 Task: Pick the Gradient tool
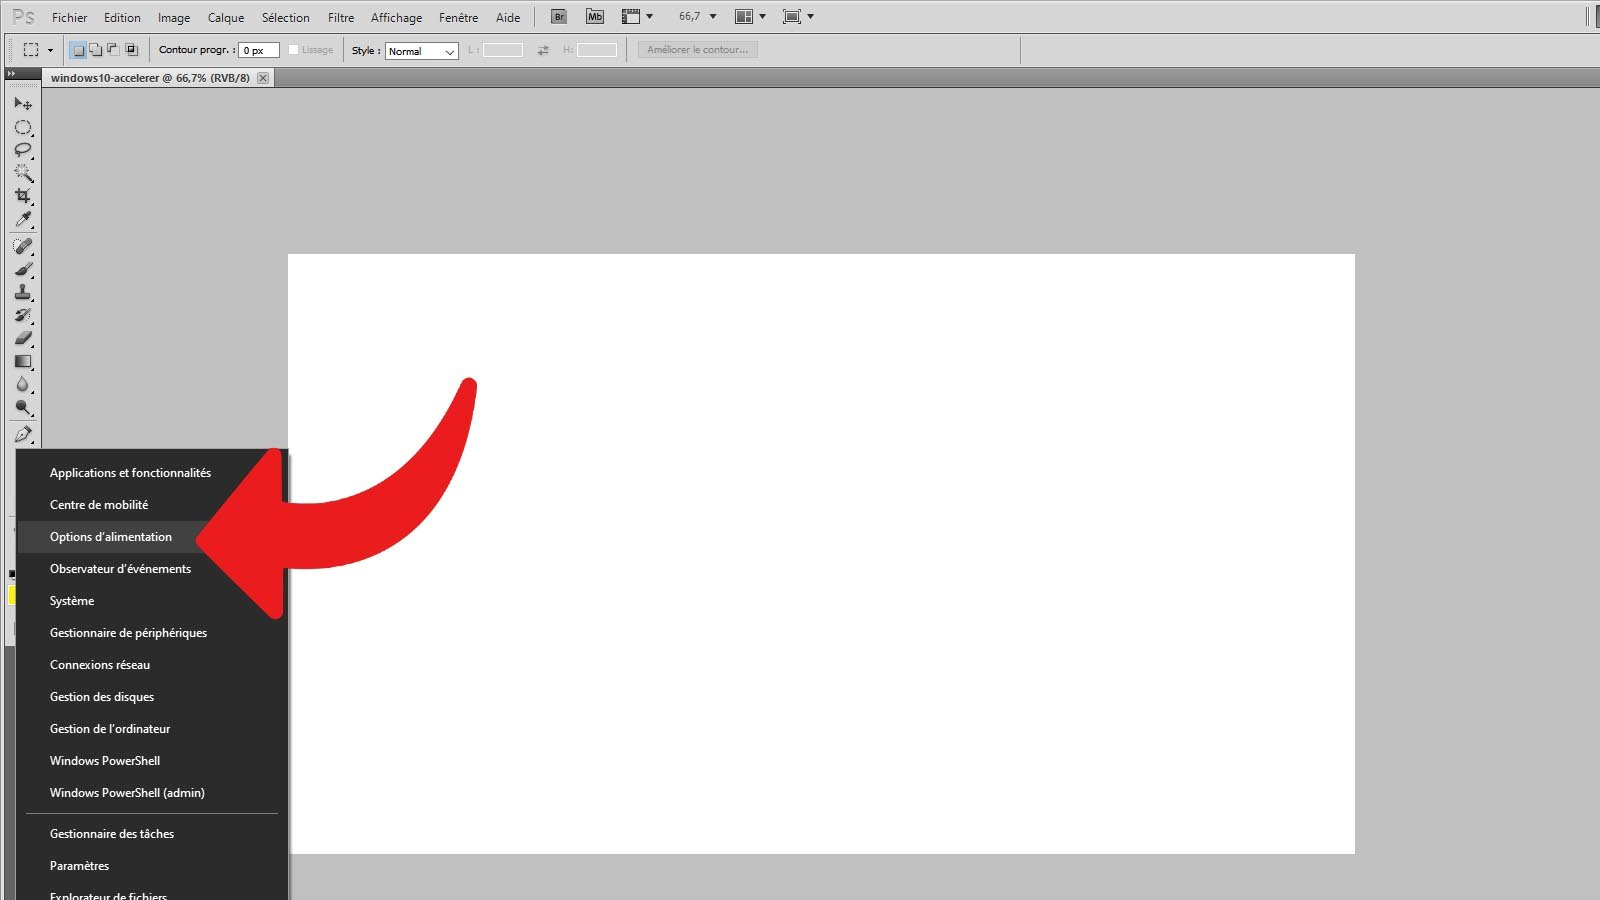(22, 362)
